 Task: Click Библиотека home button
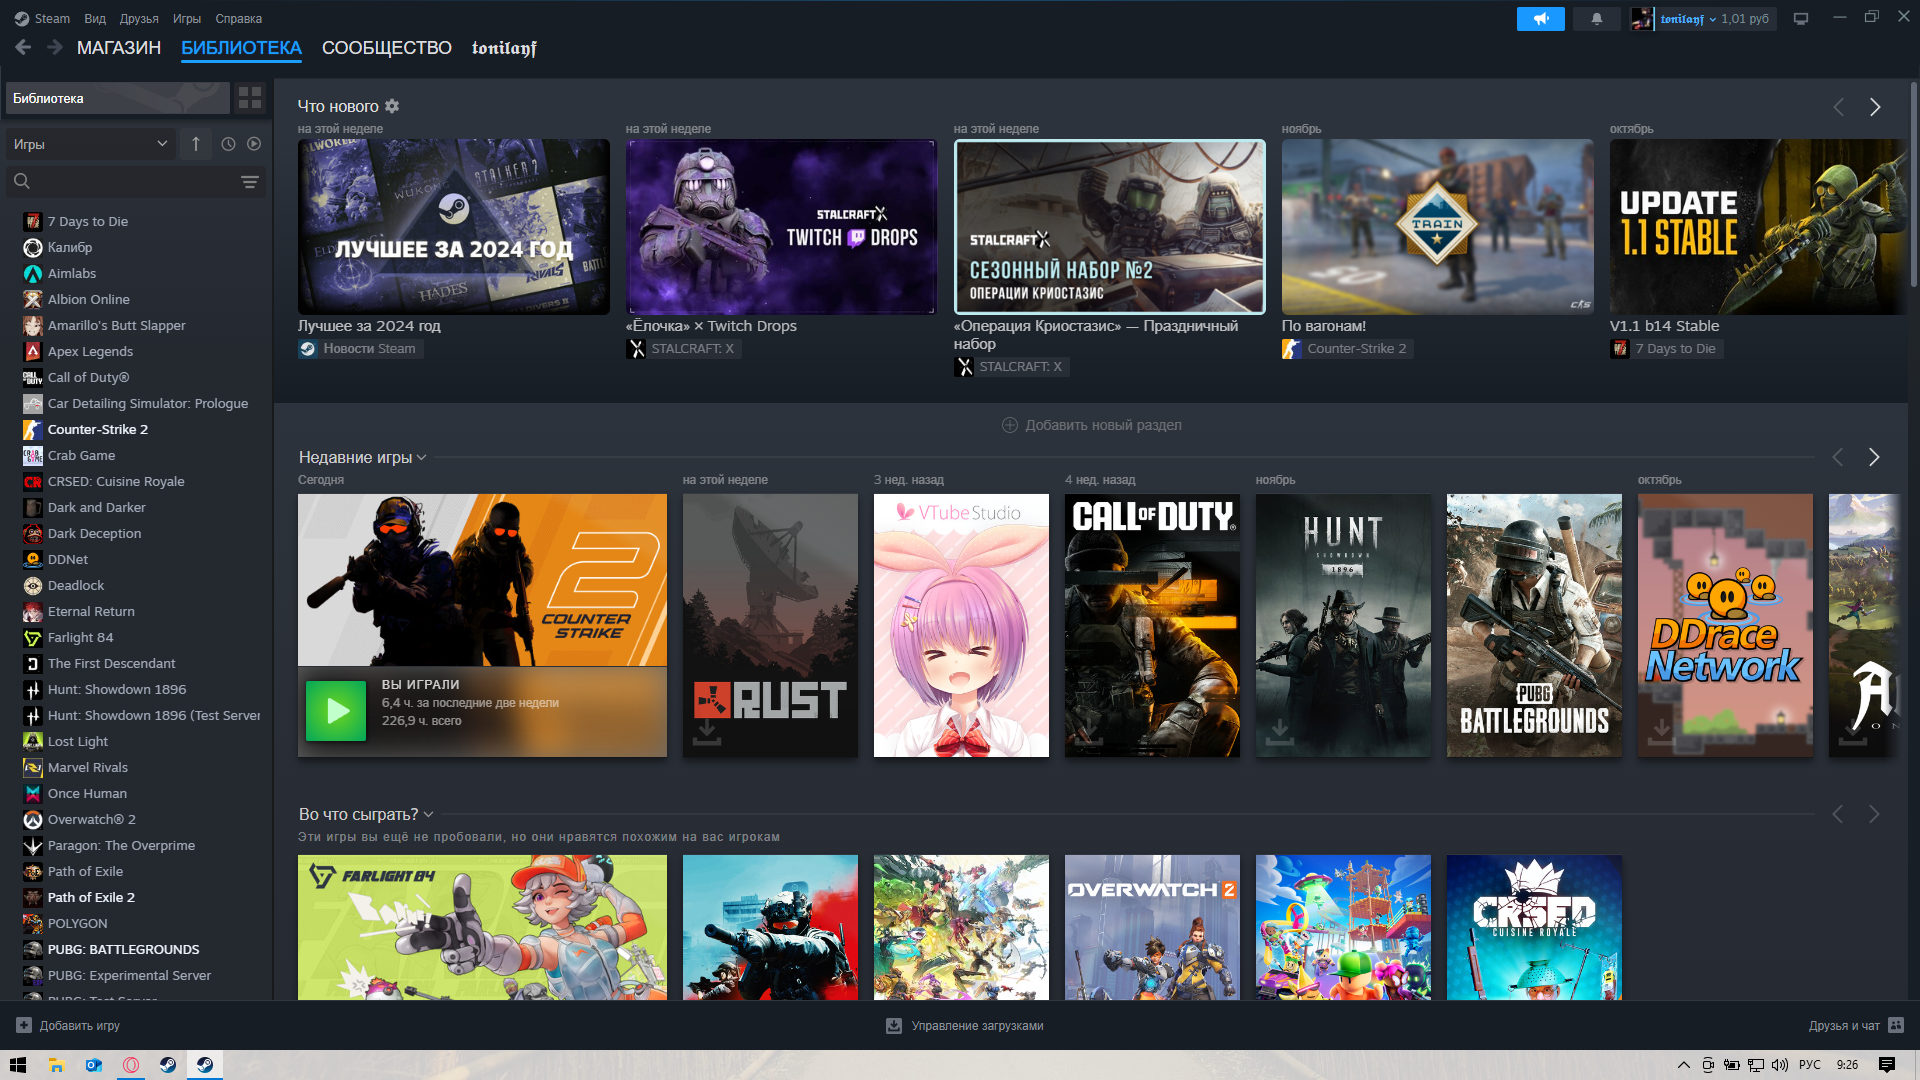(x=118, y=98)
